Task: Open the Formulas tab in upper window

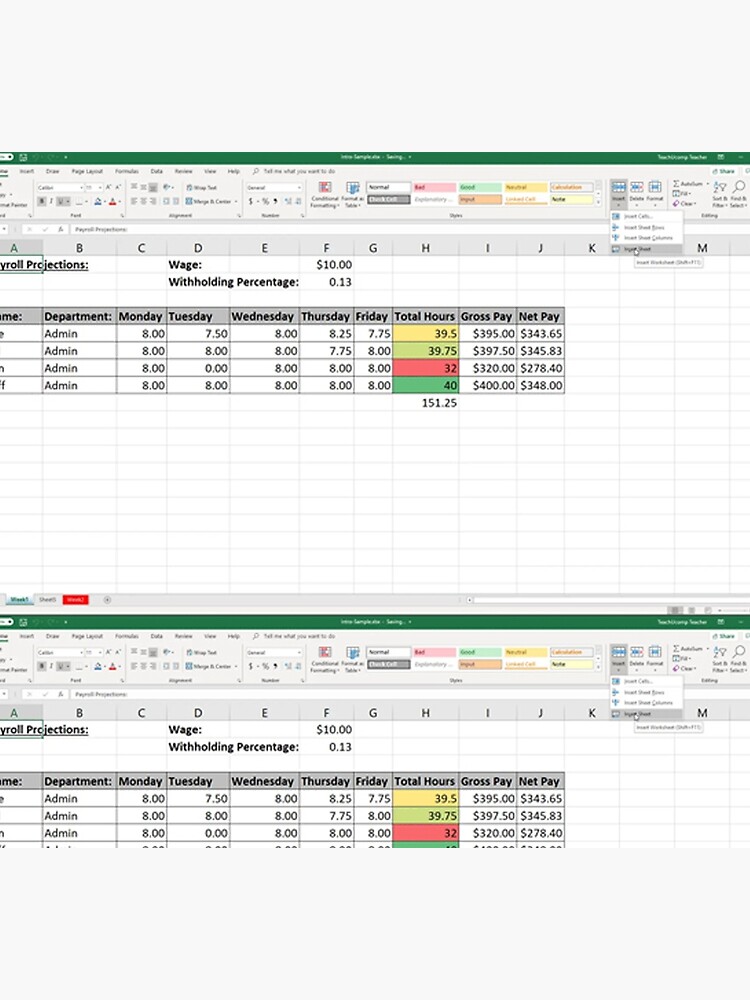Action: pyautogui.click(x=126, y=171)
